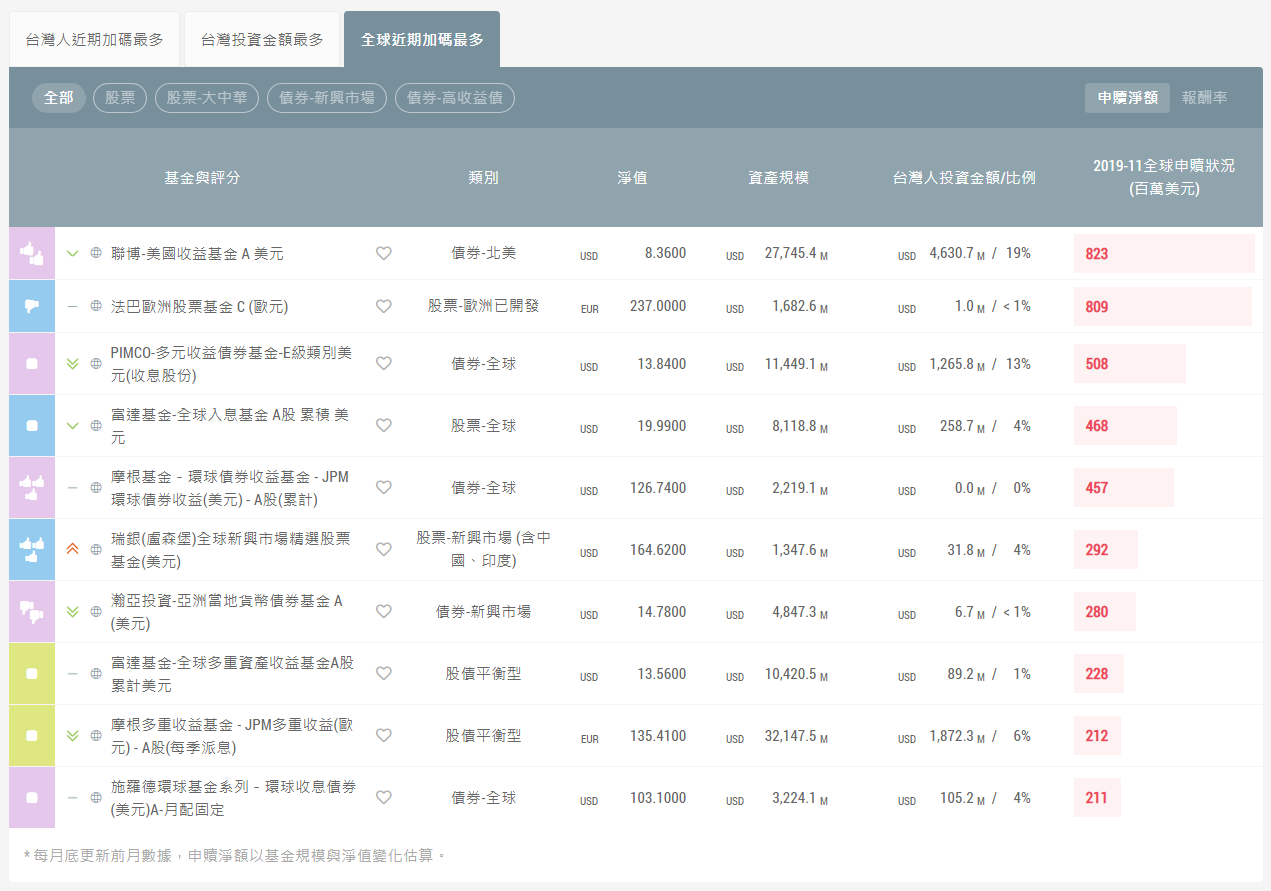1271x891 pixels.
Task: Expand details for 聯博-美國收益基金 via green chevron
Action: click(71, 253)
